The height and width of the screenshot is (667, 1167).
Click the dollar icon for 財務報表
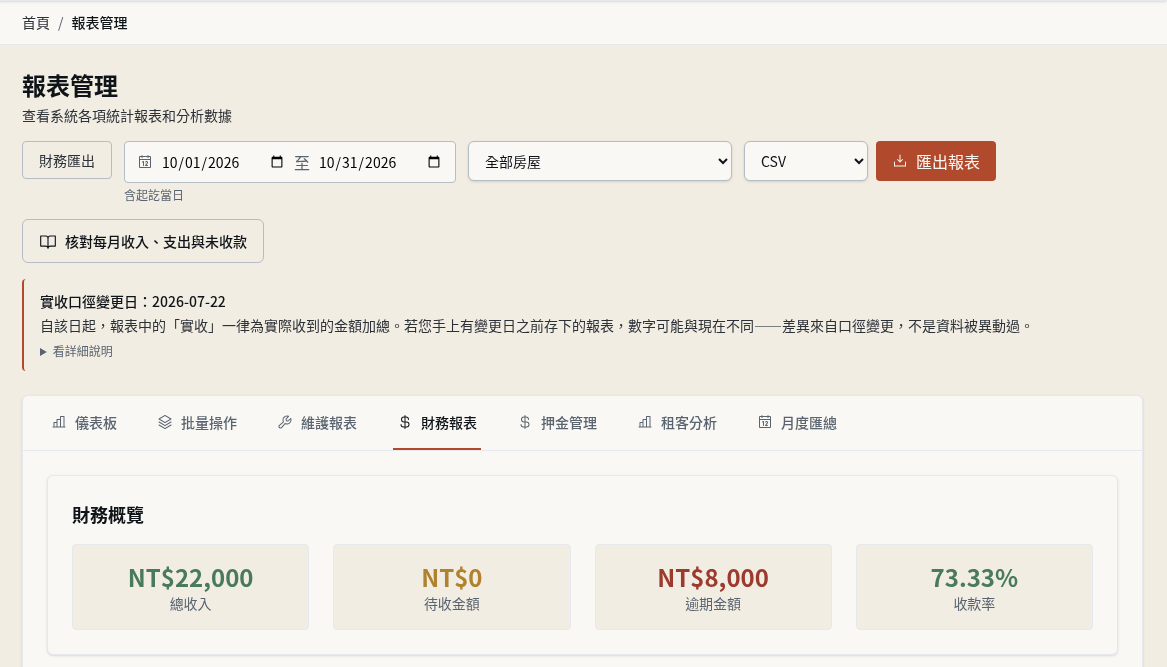click(405, 423)
